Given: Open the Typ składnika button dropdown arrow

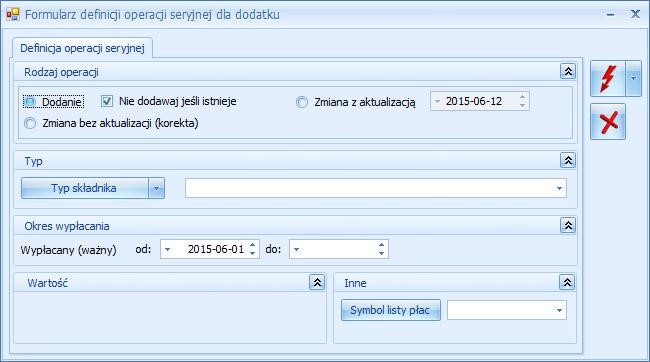Looking at the screenshot, I should pyautogui.click(x=156, y=188).
